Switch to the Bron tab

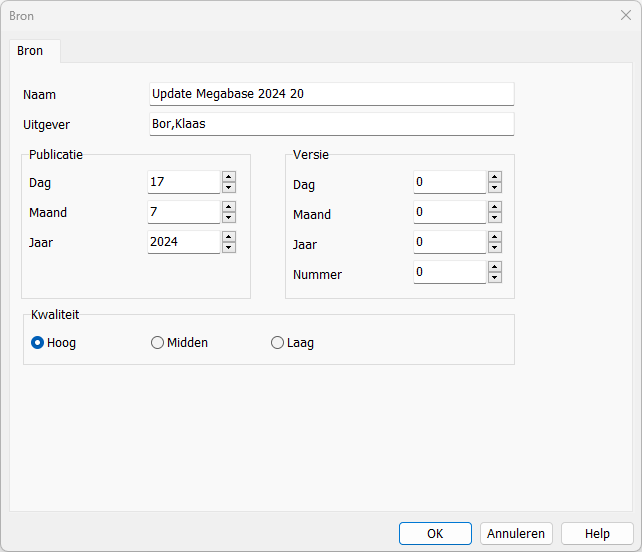click(30, 51)
